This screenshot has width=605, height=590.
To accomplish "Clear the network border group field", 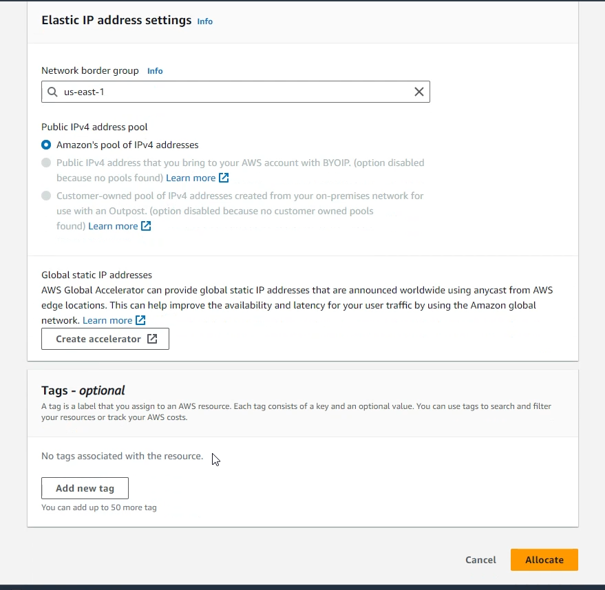I will point(419,92).
